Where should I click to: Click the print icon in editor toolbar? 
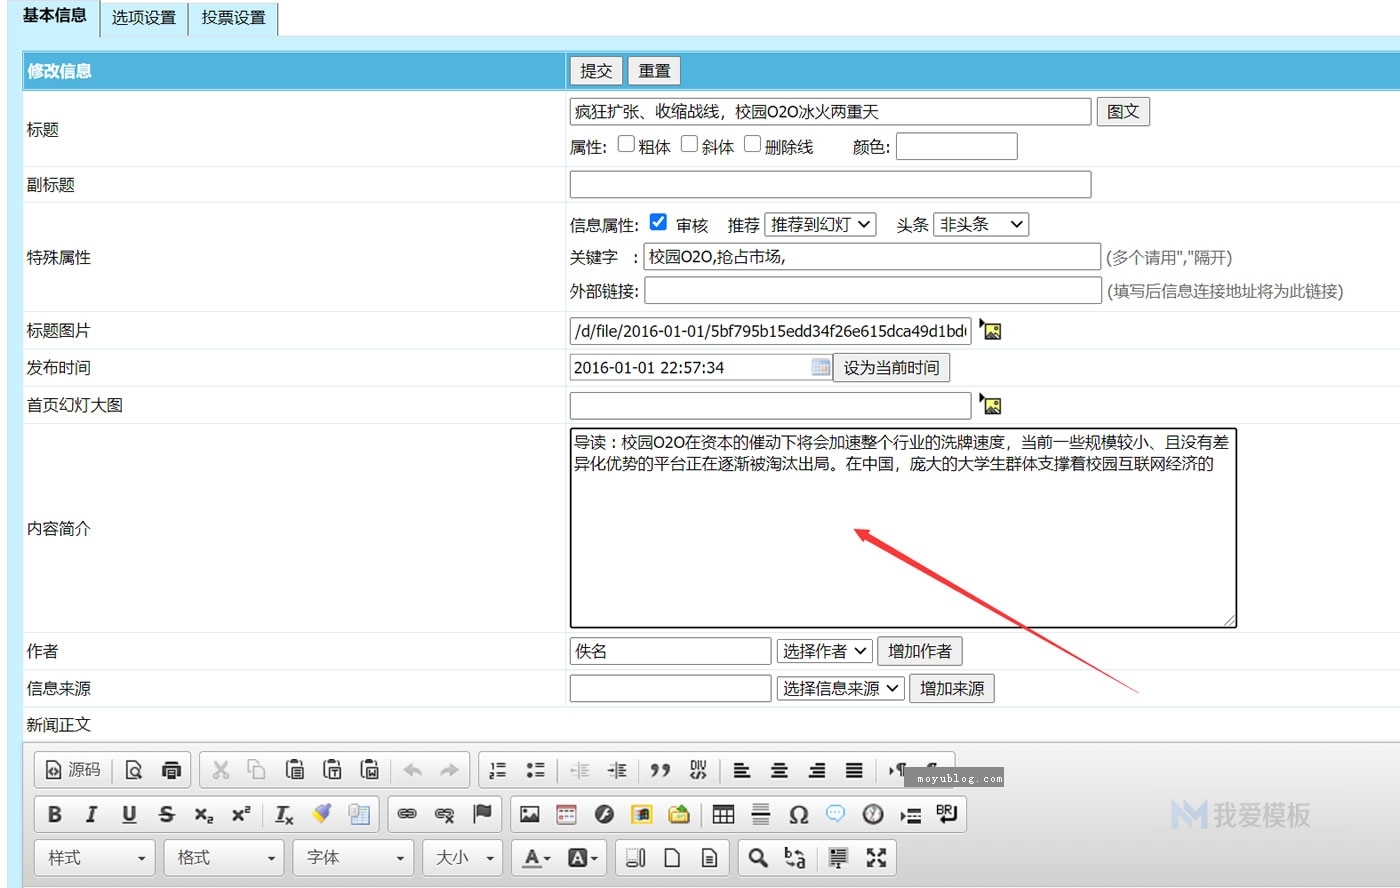pyautogui.click(x=171, y=770)
